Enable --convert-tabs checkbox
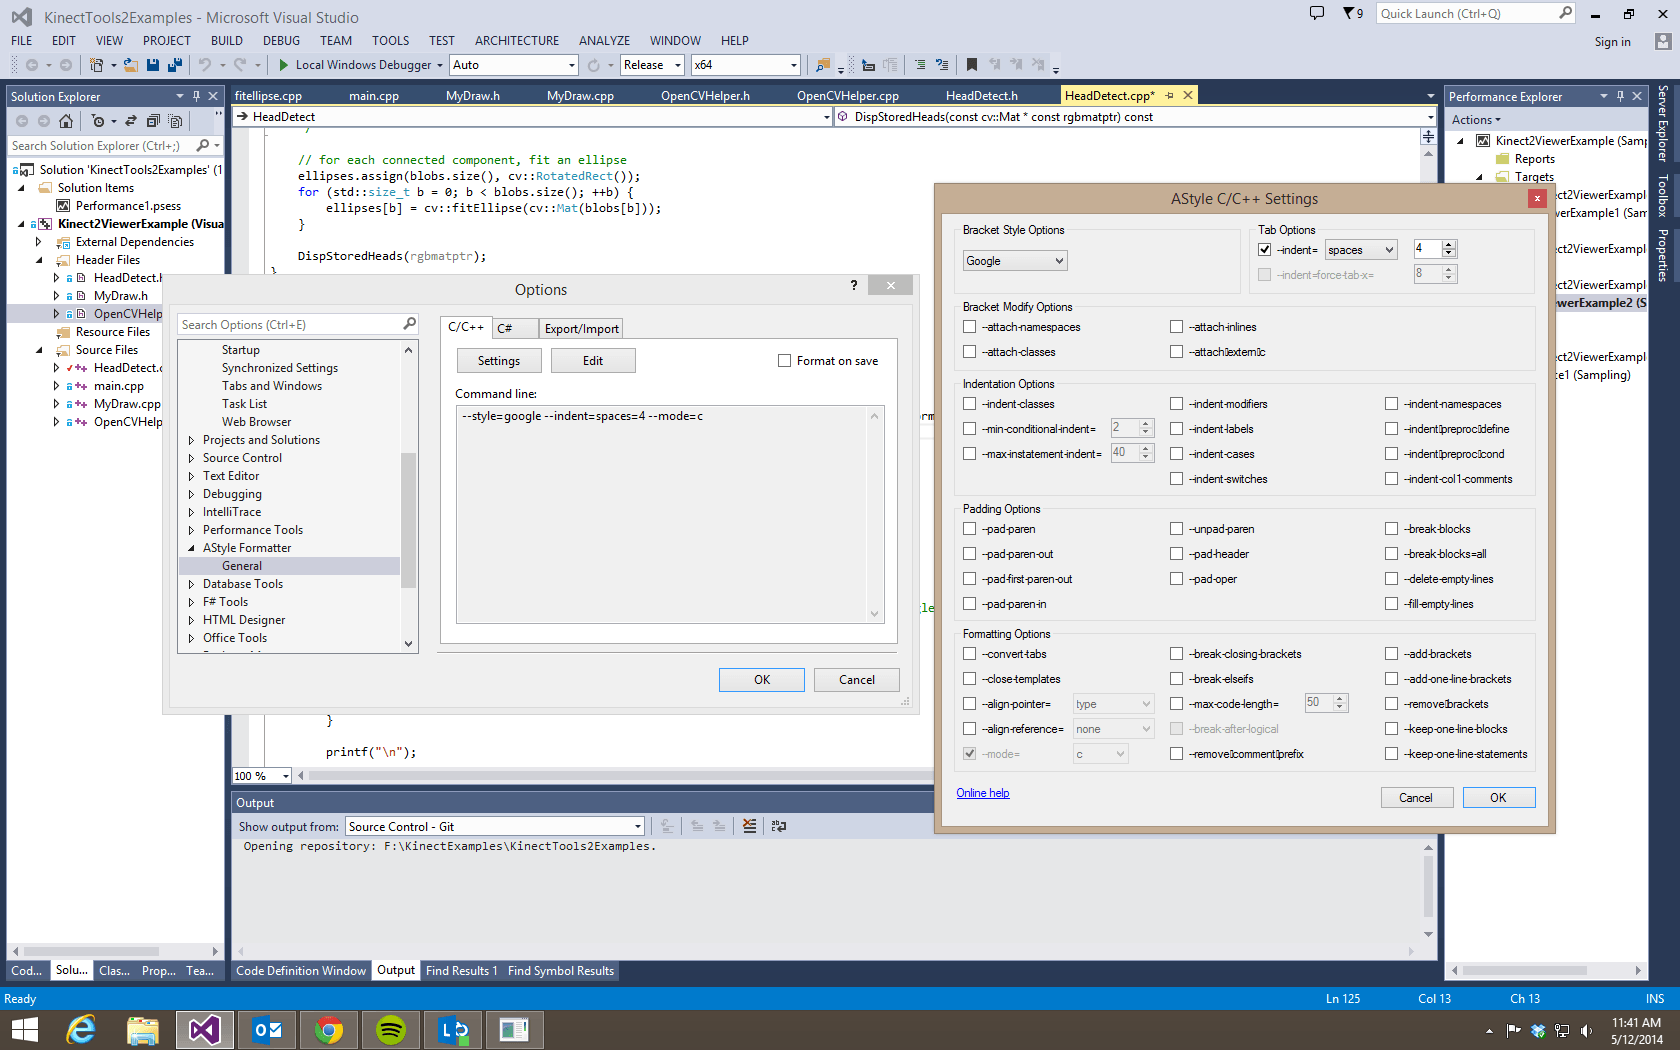The width and height of the screenshot is (1680, 1050). (x=970, y=654)
